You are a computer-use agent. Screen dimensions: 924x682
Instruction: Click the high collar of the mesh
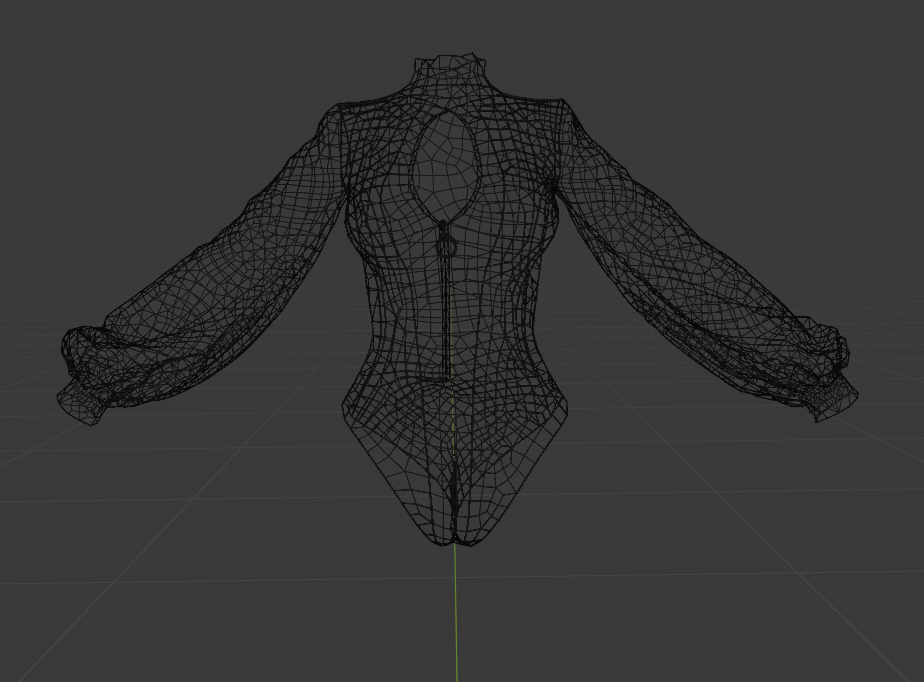click(x=451, y=73)
